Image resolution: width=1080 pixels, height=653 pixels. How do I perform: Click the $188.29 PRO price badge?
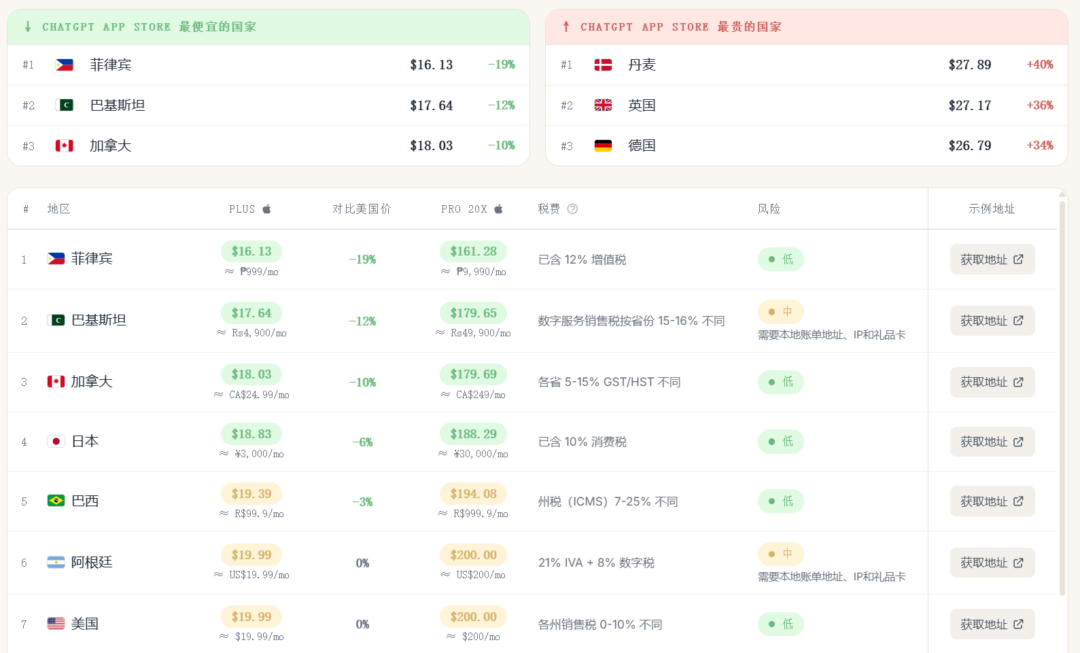tap(473, 434)
